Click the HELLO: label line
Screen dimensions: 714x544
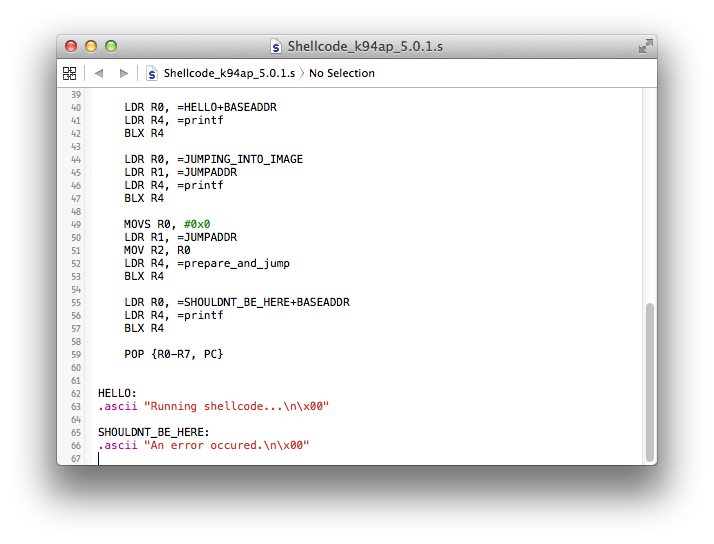[x=117, y=393]
